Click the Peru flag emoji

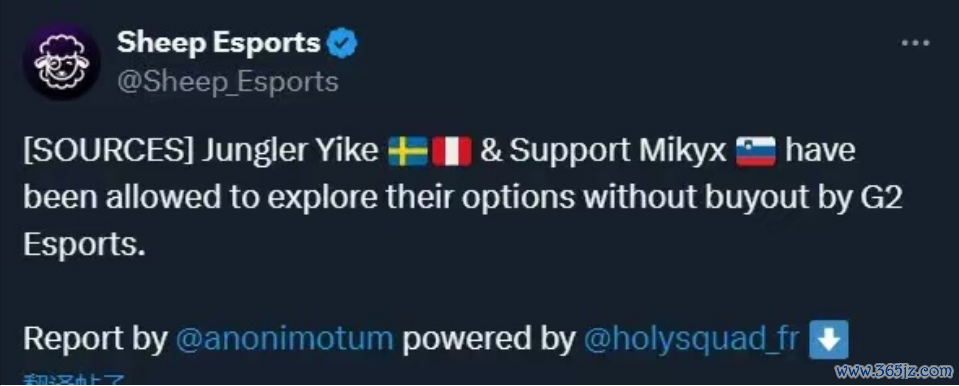(452, 152)
